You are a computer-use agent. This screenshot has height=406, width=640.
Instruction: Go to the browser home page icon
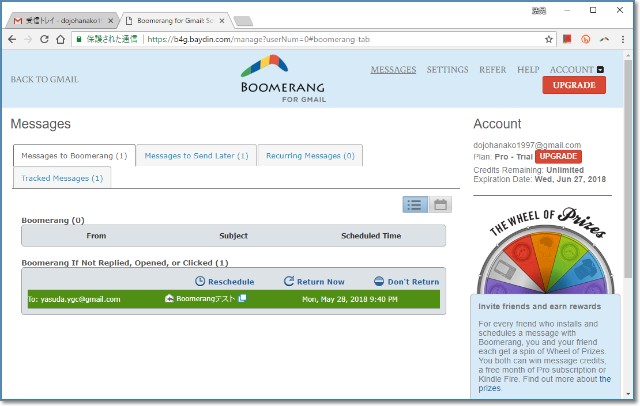62,39
